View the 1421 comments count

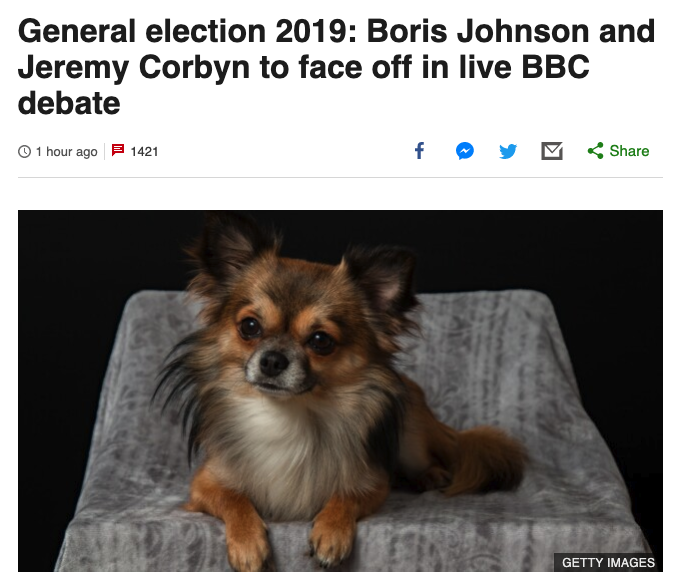click(x=144, y=152)
